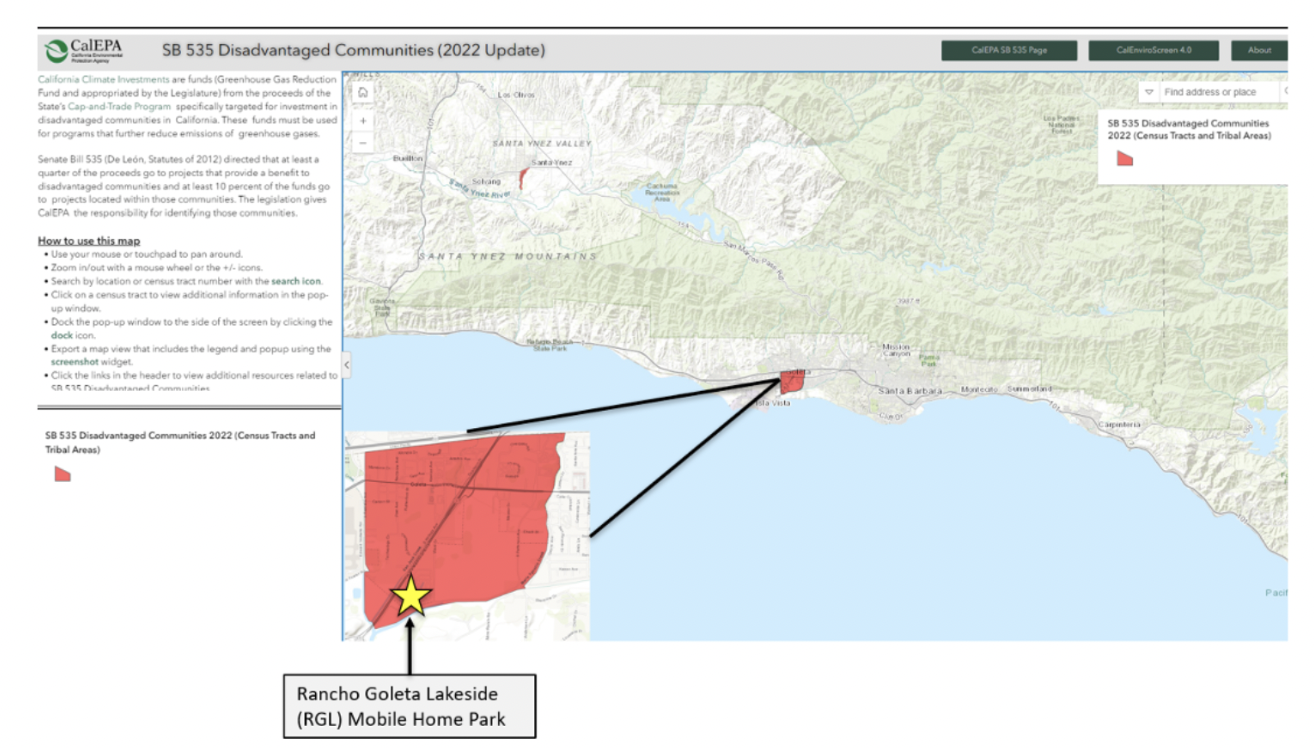Click the SANTA YNEZ MOUNTAINS label
Image resolution: width=1314 pixels, height=748 pixels.
tap(508, 256)
